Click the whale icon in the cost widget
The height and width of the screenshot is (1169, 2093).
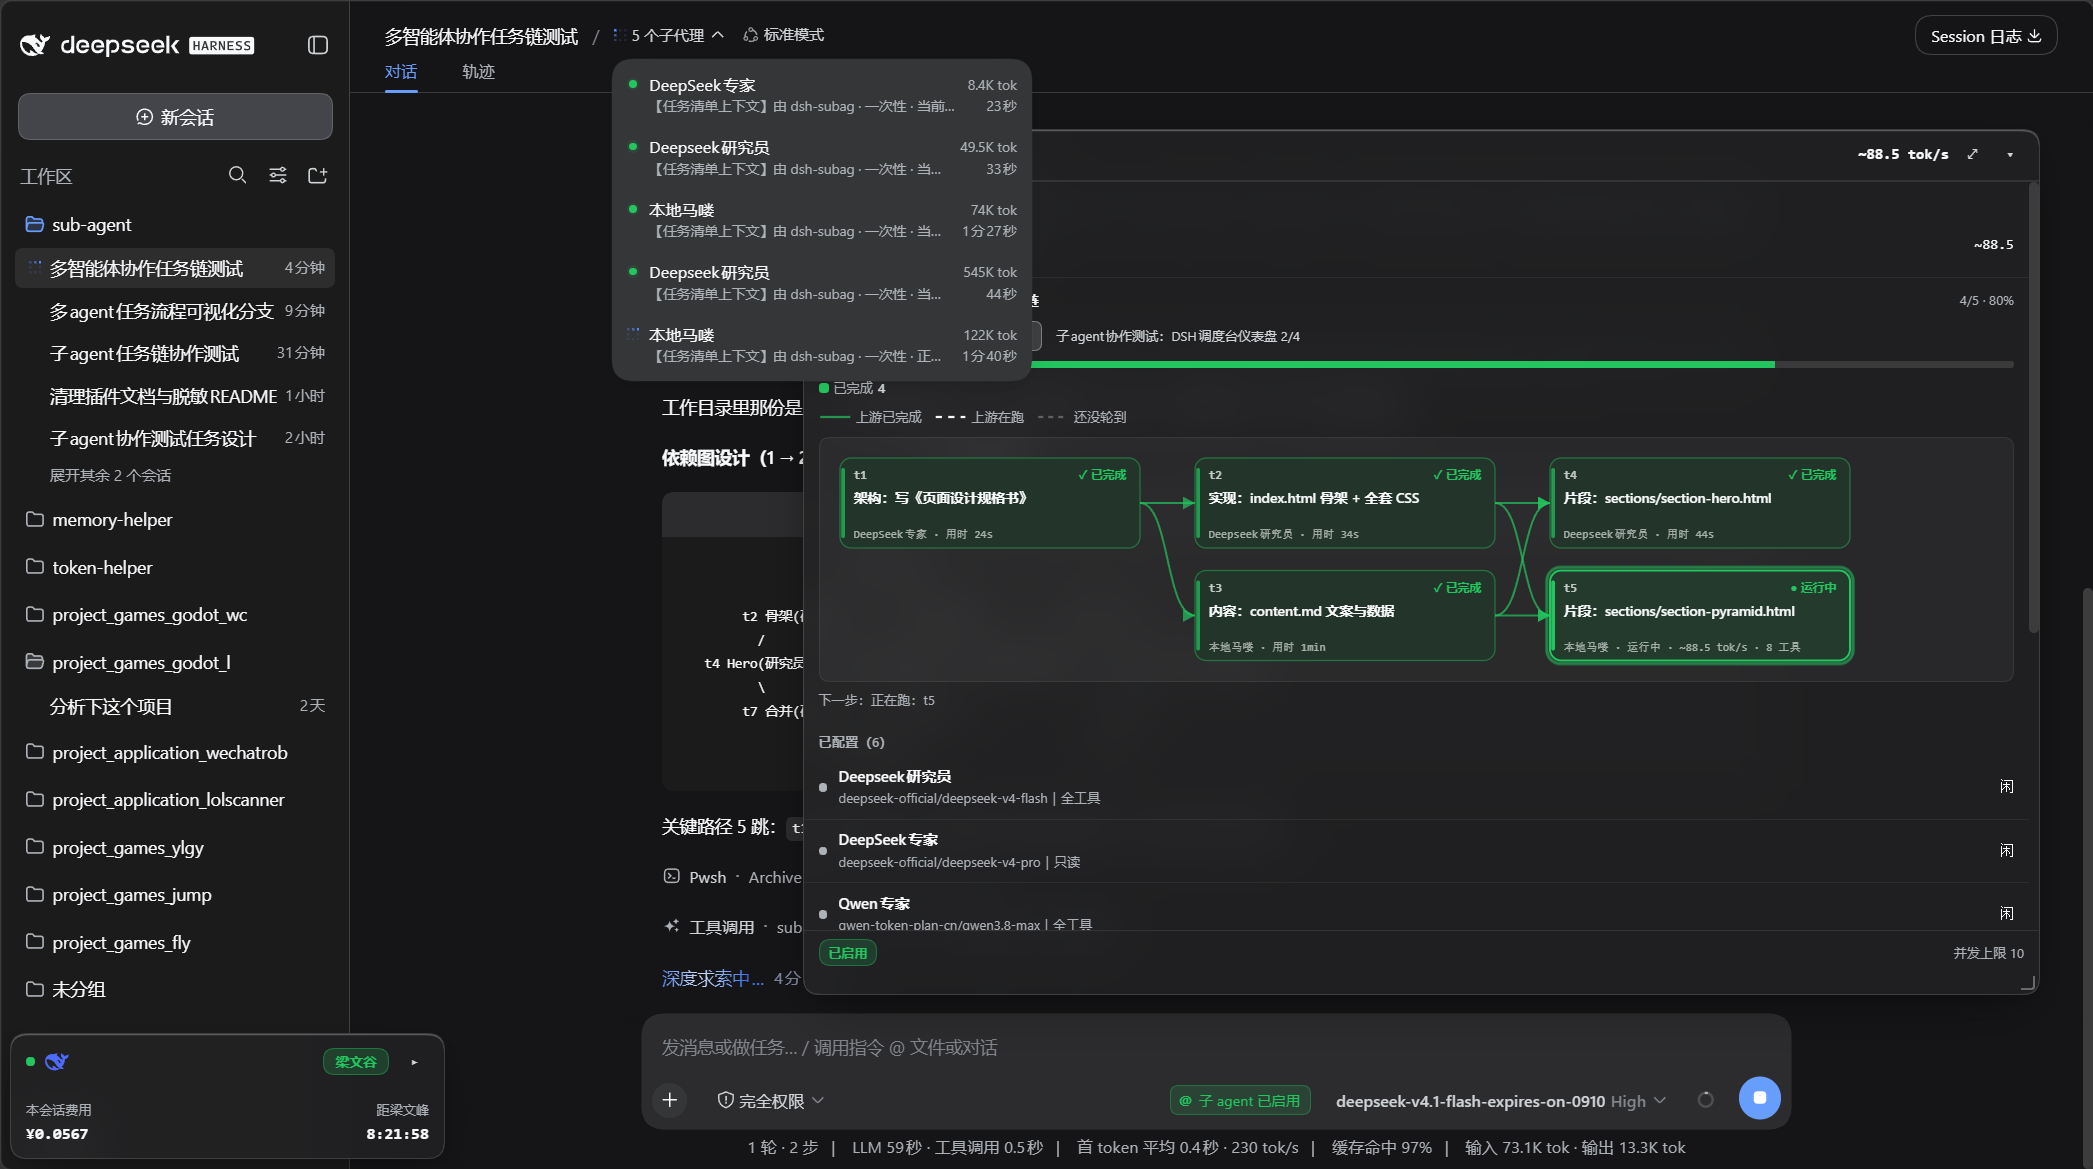[57, 1061]
